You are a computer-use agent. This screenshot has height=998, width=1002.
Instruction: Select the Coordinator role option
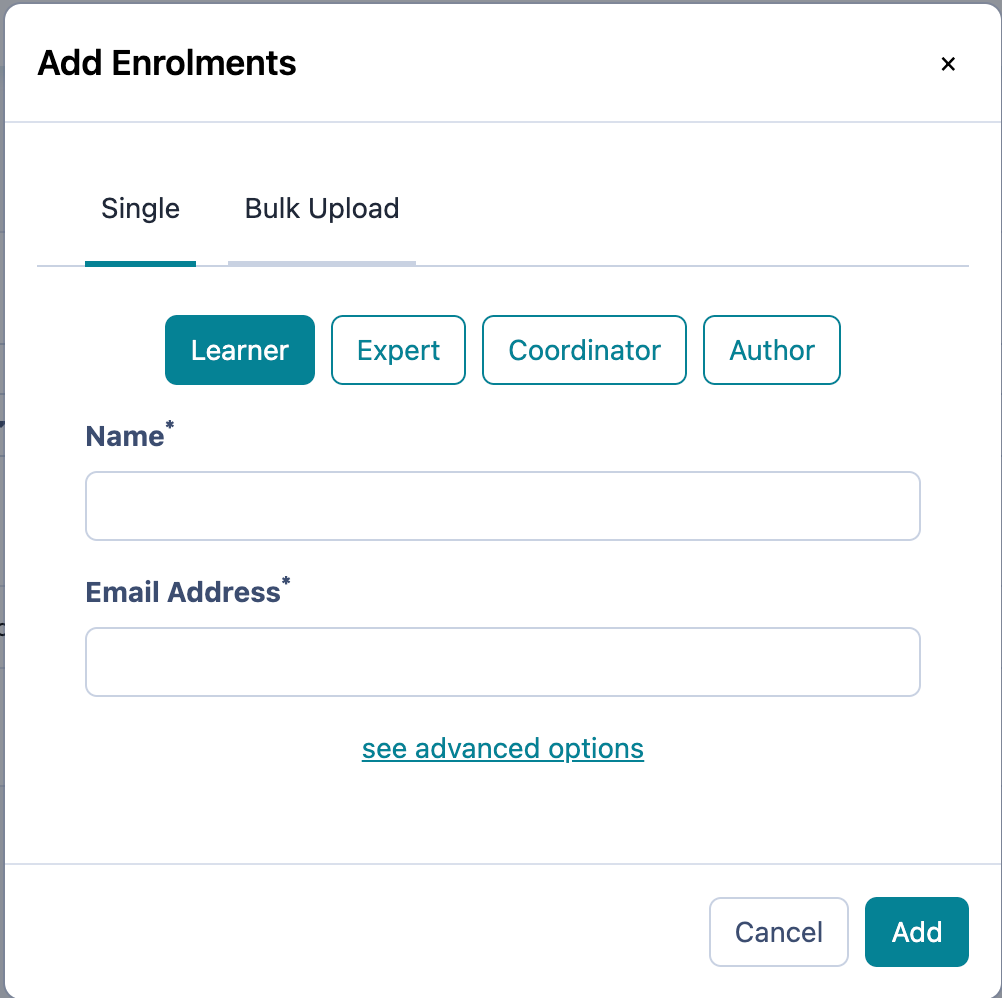584,350
